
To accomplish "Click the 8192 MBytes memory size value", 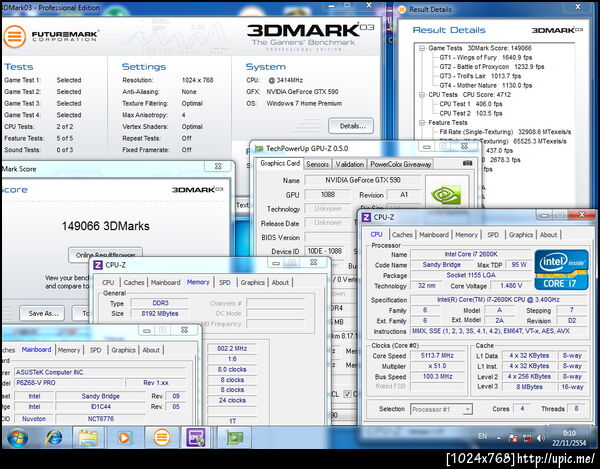I will pyautogui.click(x=160, y=314).
